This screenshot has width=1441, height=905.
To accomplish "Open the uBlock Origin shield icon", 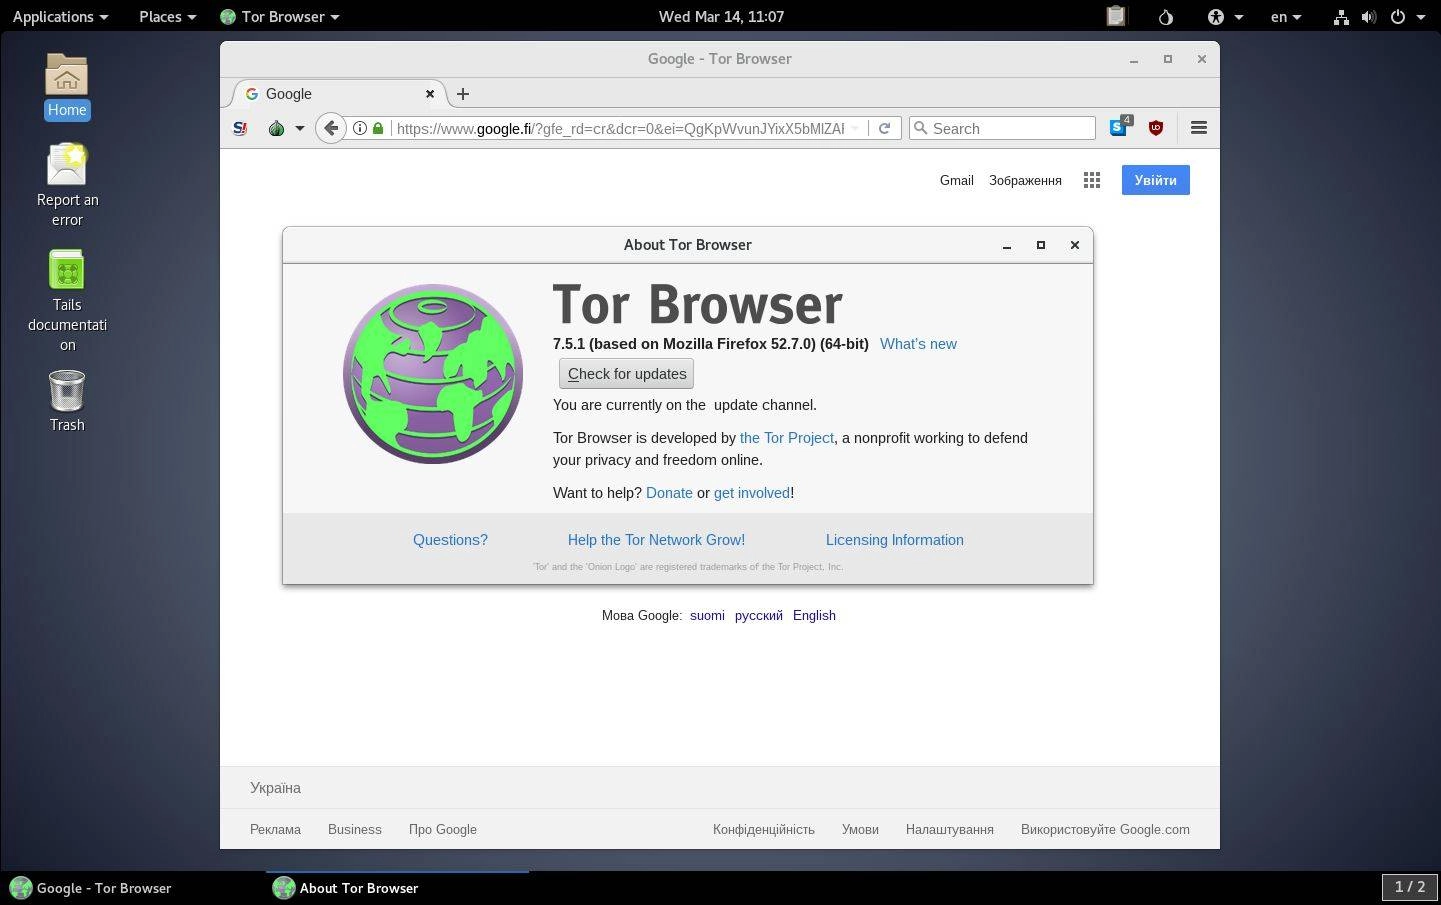I will pos(1156,128).
